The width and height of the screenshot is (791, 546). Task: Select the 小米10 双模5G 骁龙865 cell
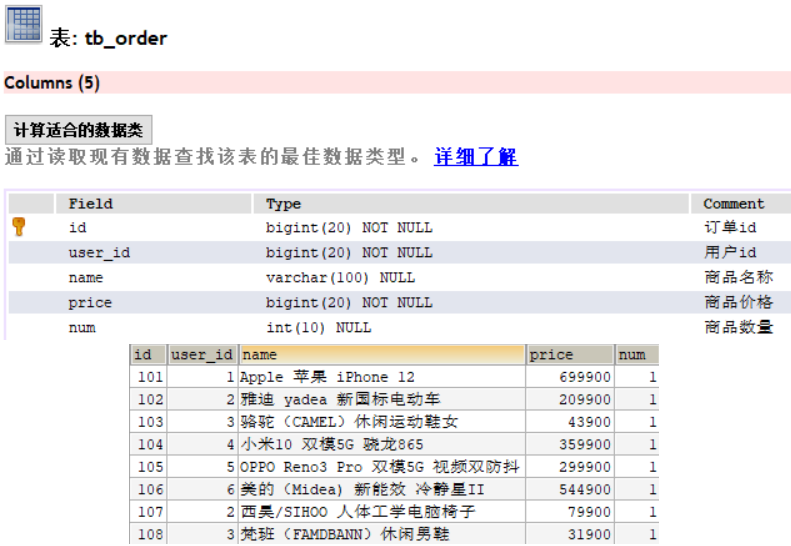click(382, 444)
